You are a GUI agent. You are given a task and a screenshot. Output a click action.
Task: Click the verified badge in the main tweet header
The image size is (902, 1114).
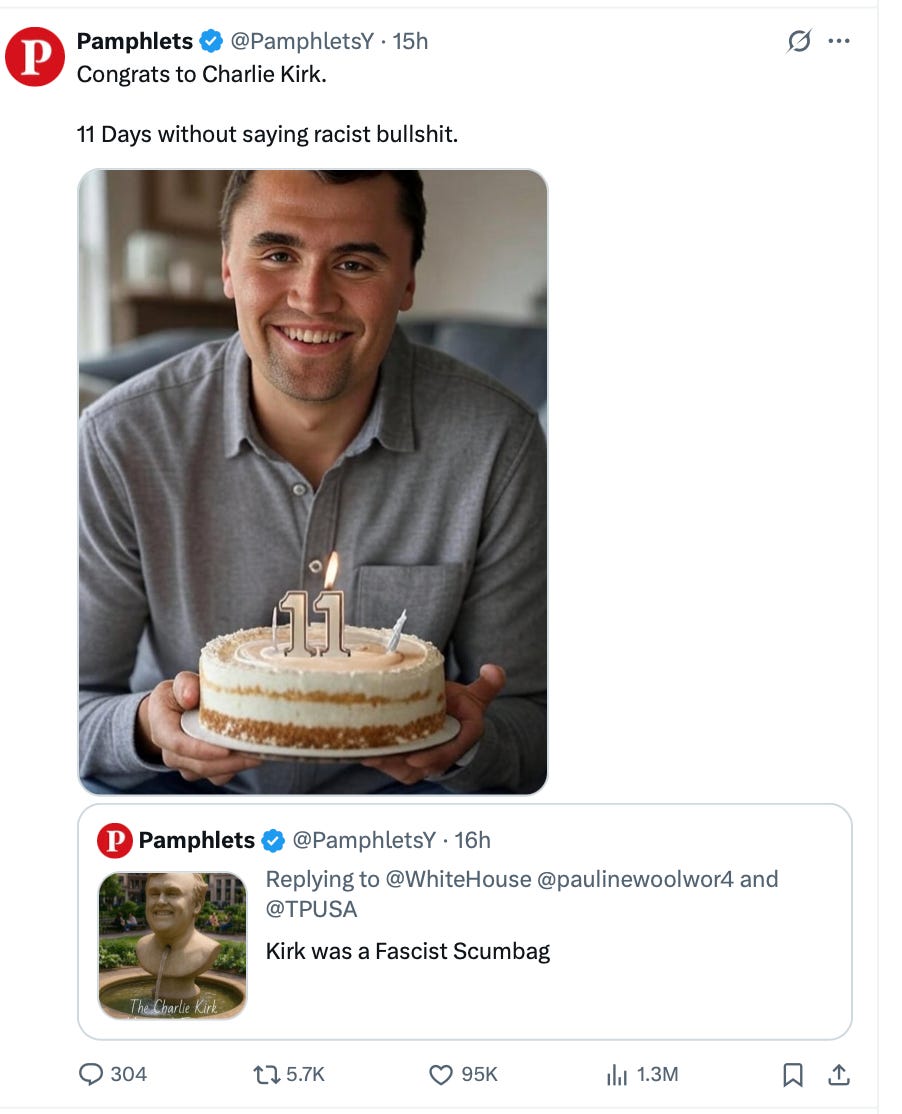(210, 41)
